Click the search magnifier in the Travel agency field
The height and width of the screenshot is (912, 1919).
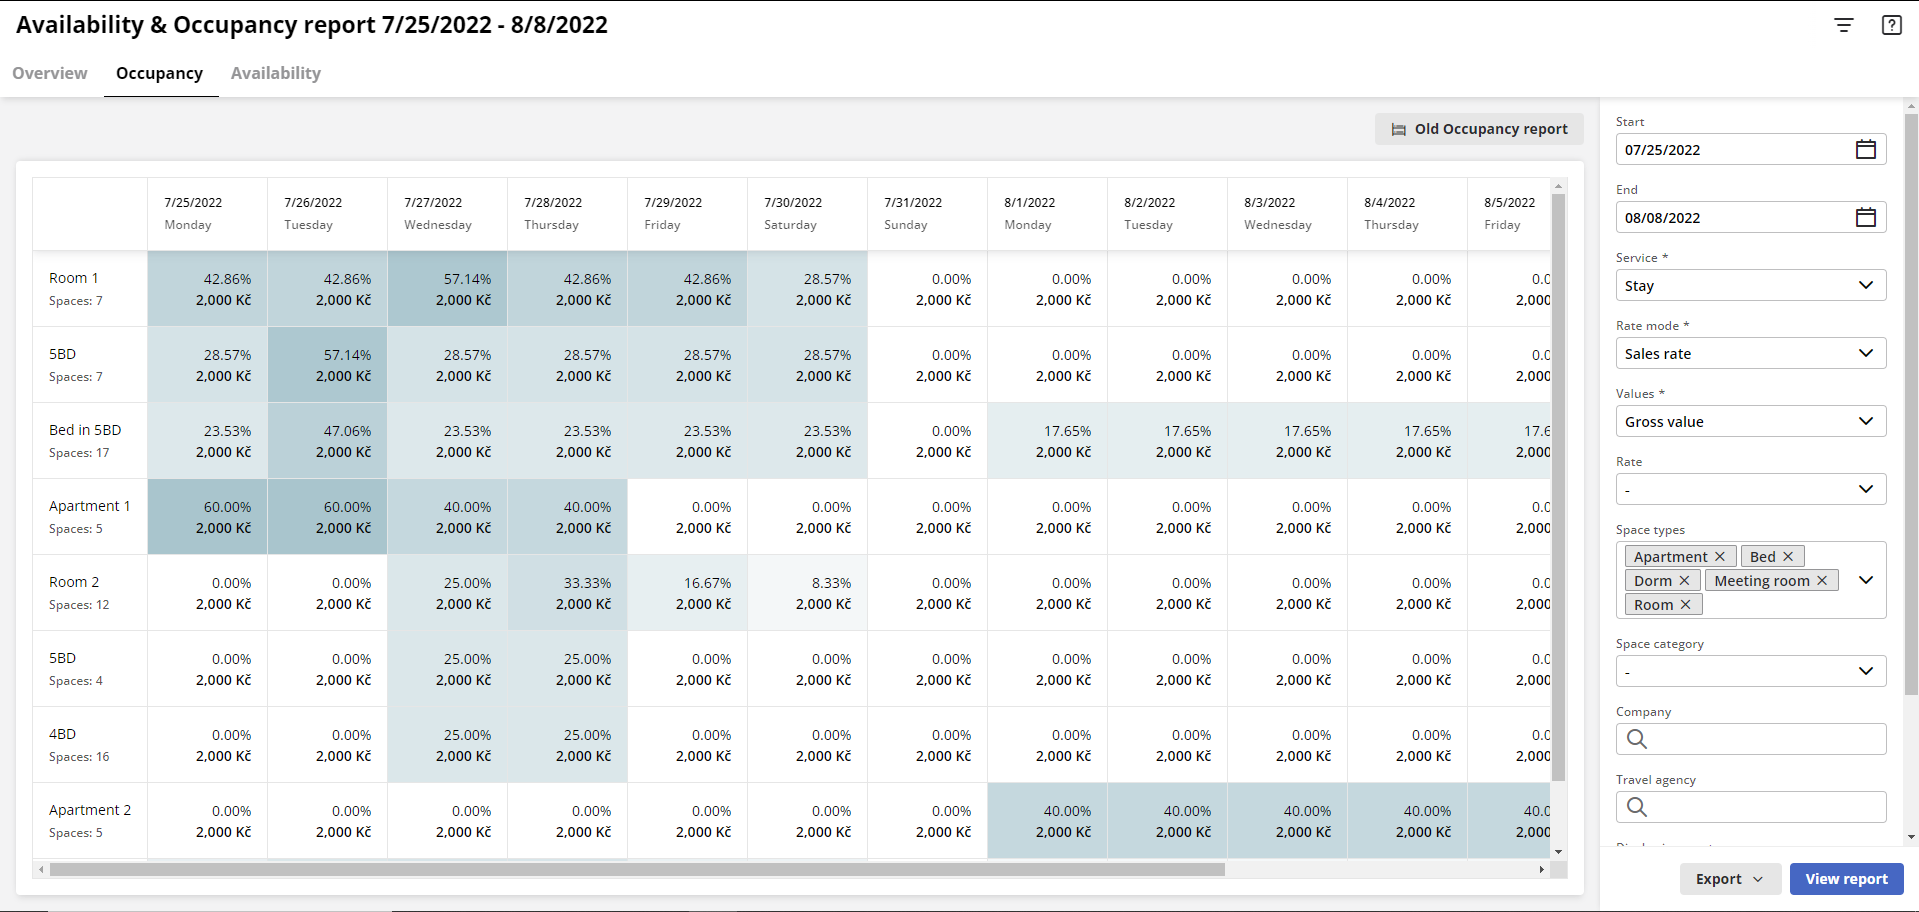1636,807
